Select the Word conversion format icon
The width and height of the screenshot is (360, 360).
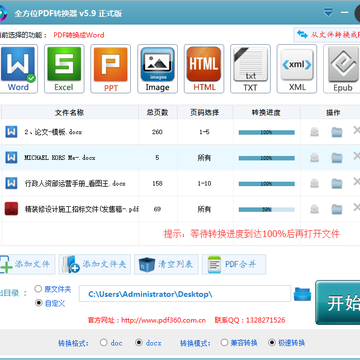18,69
